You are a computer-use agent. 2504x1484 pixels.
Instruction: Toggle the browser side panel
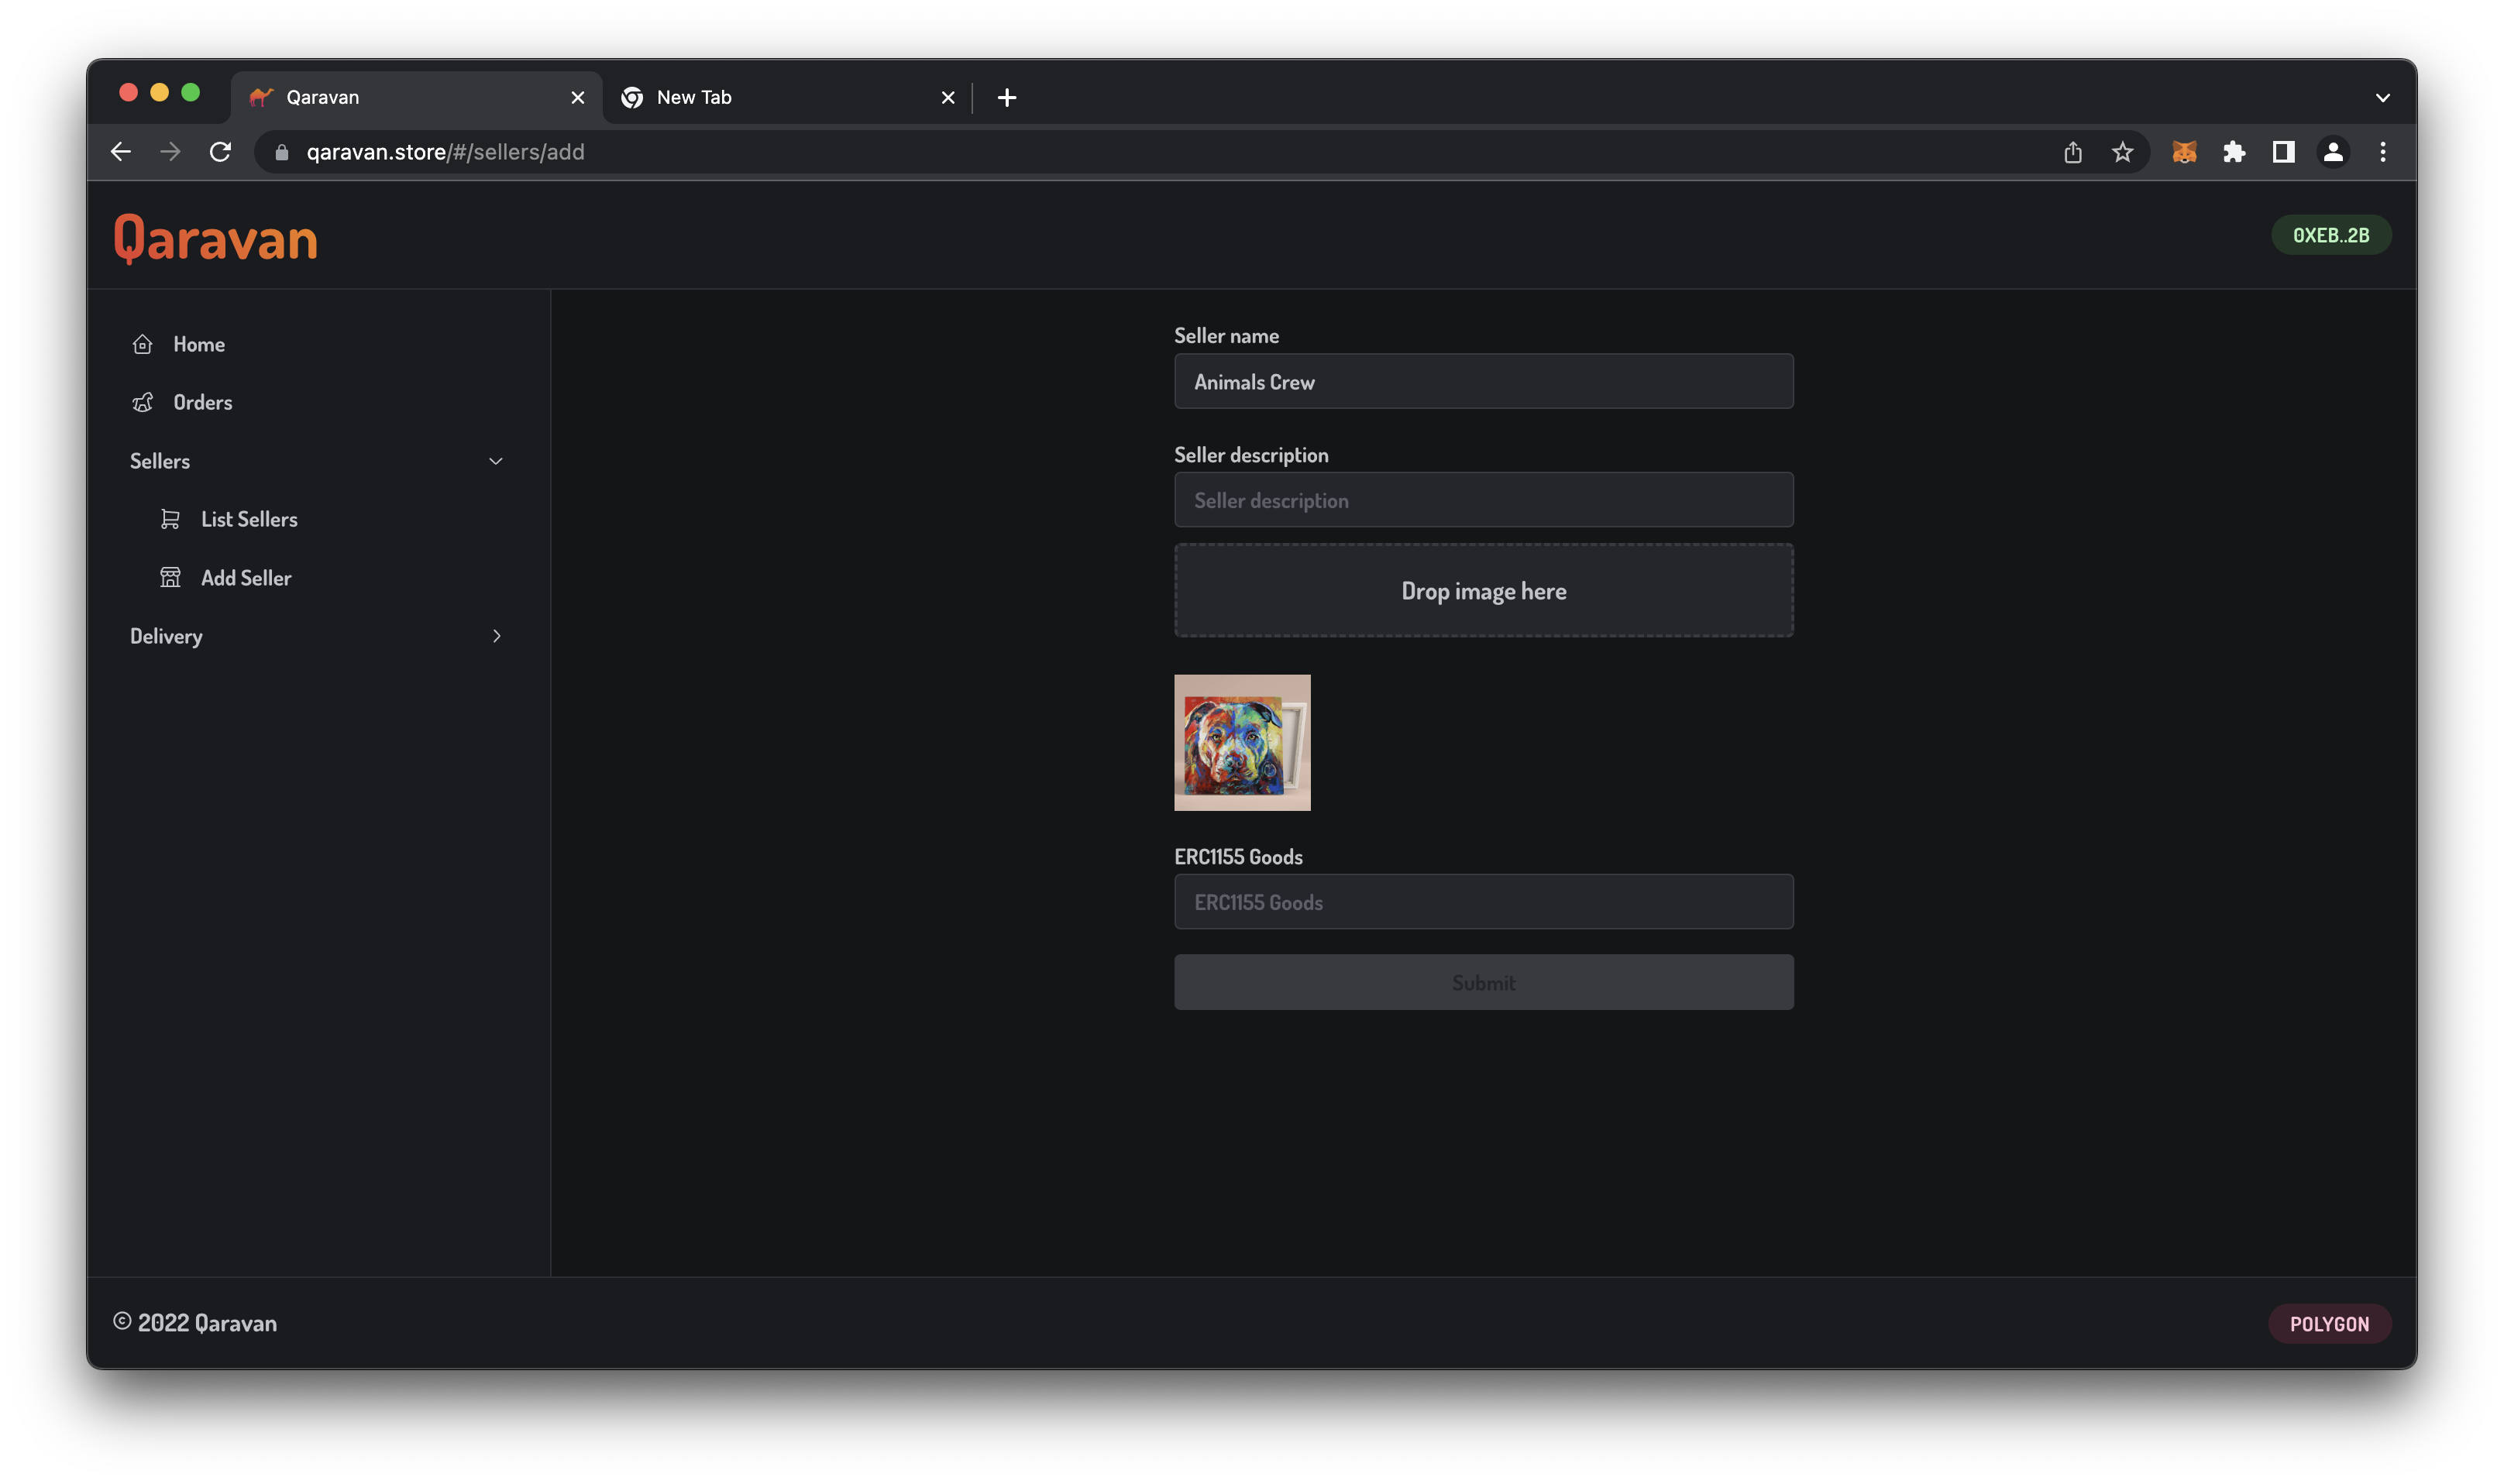coord(2283,152)
